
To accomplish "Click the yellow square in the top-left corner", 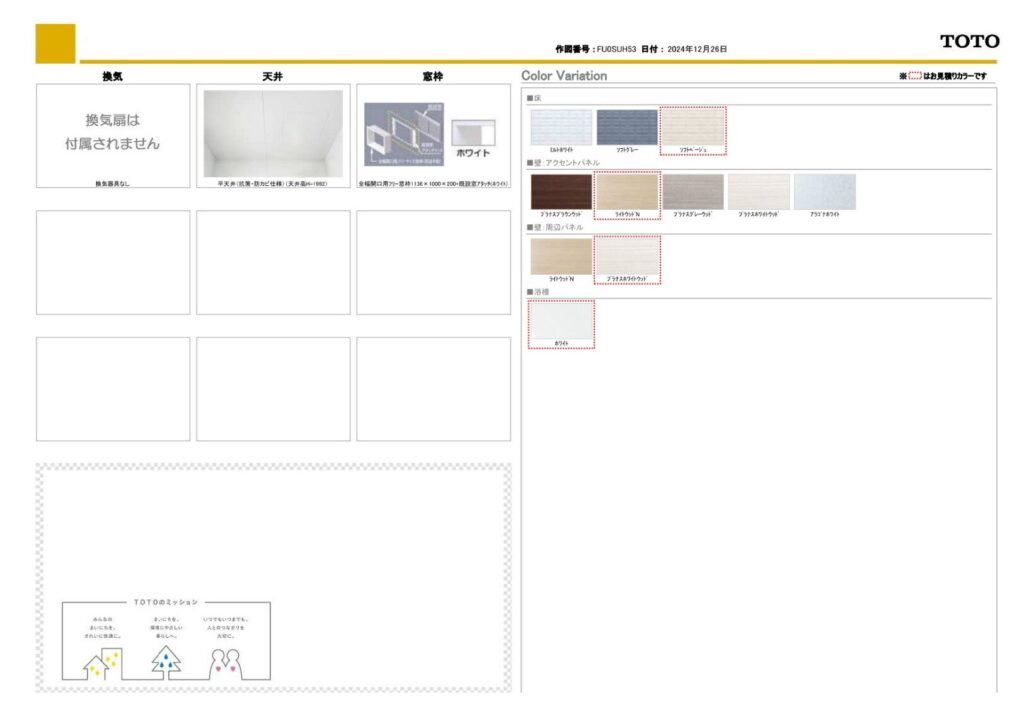I will [55, 43].
